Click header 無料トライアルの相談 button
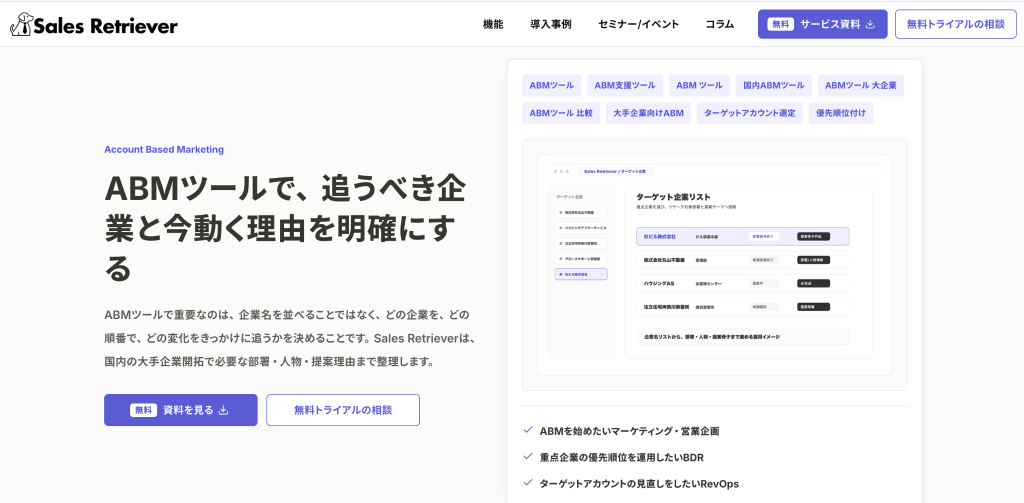Viewport: 1024px width, 503px height. pos(955,24)
